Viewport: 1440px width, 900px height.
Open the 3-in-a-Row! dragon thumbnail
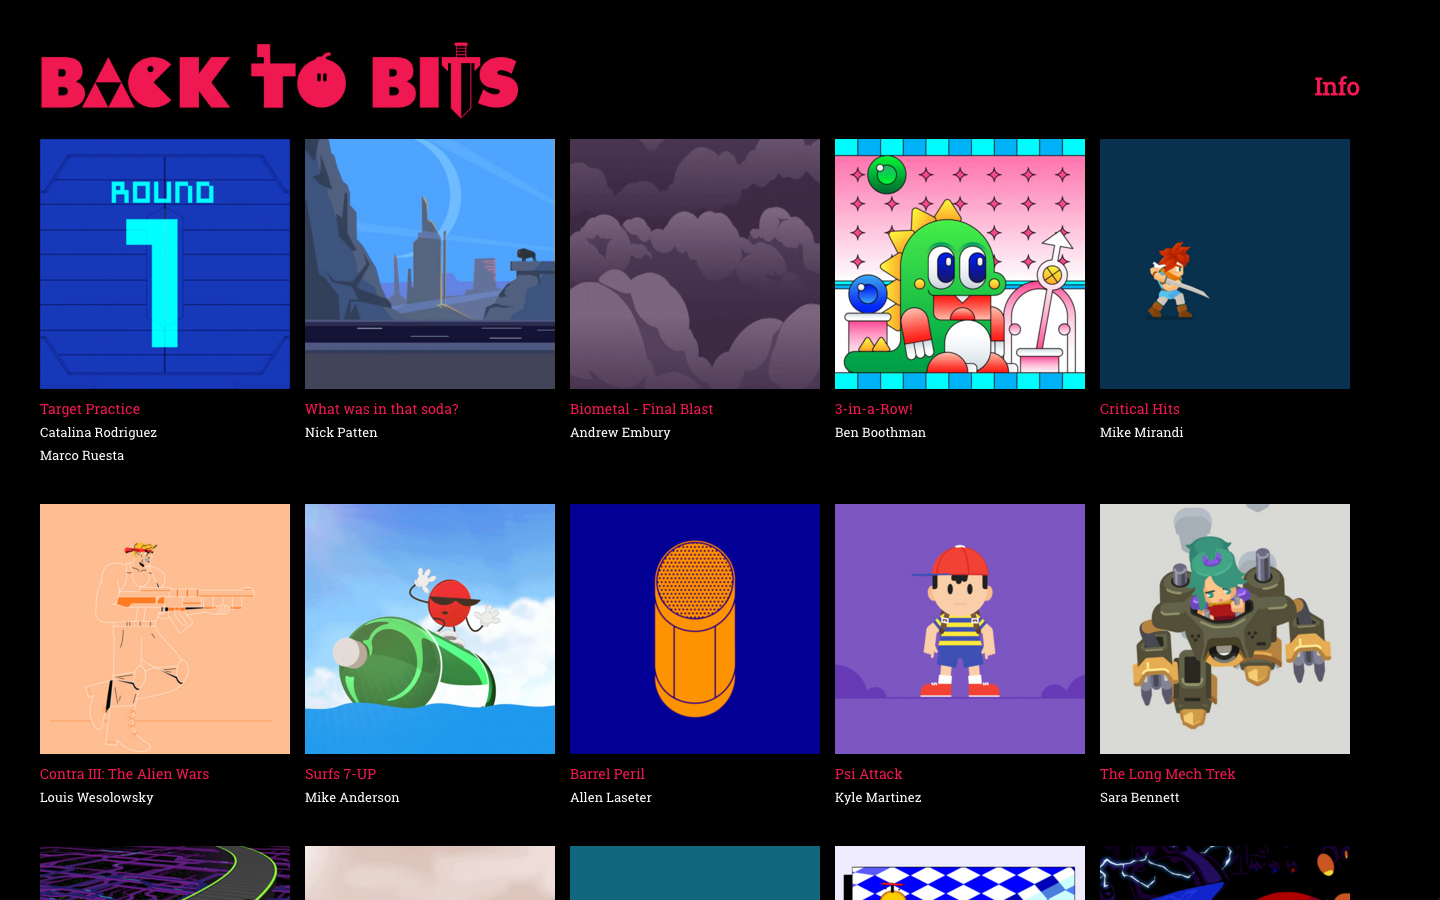960,264
